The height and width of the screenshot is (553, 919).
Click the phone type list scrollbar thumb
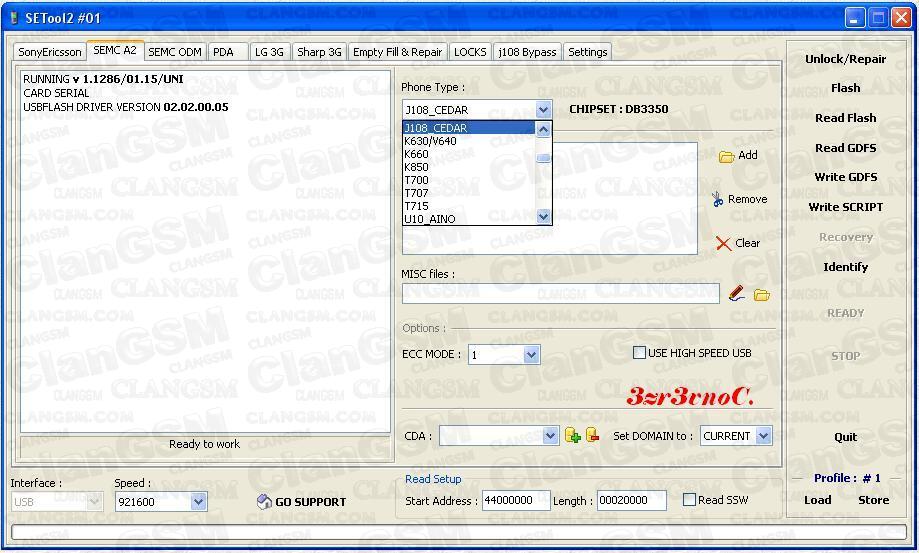(543, 158)
